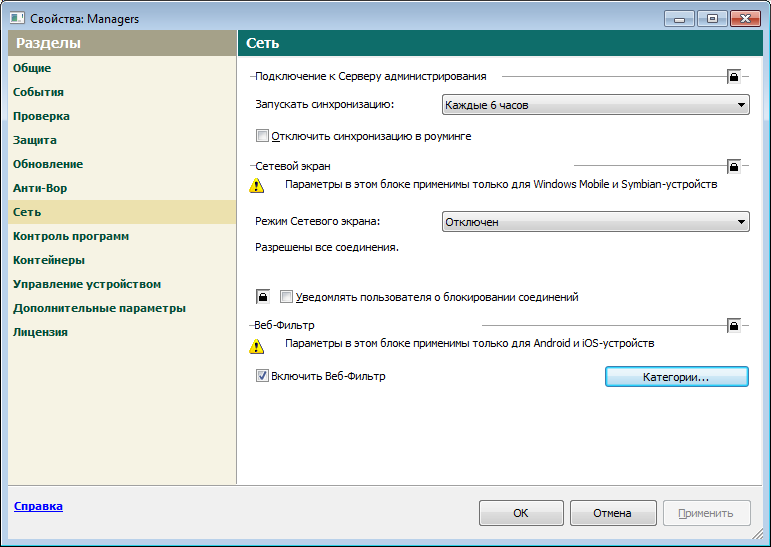
Task: Go to Контроль программ section
Action: [x=71, y=236]
